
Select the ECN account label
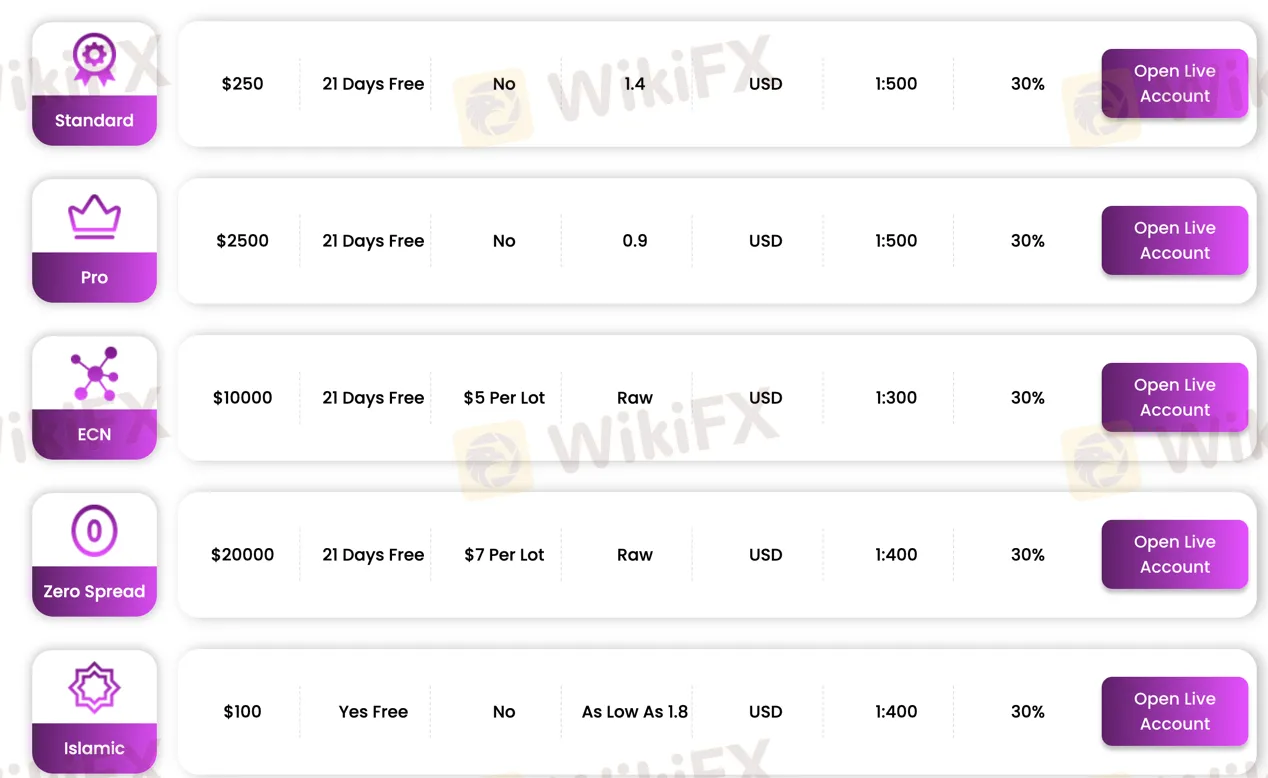pyautogui.click(x=94, y=435)
